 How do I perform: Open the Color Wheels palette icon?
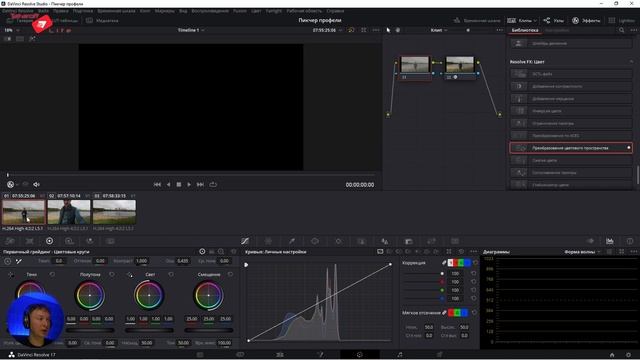click(49, 241)
